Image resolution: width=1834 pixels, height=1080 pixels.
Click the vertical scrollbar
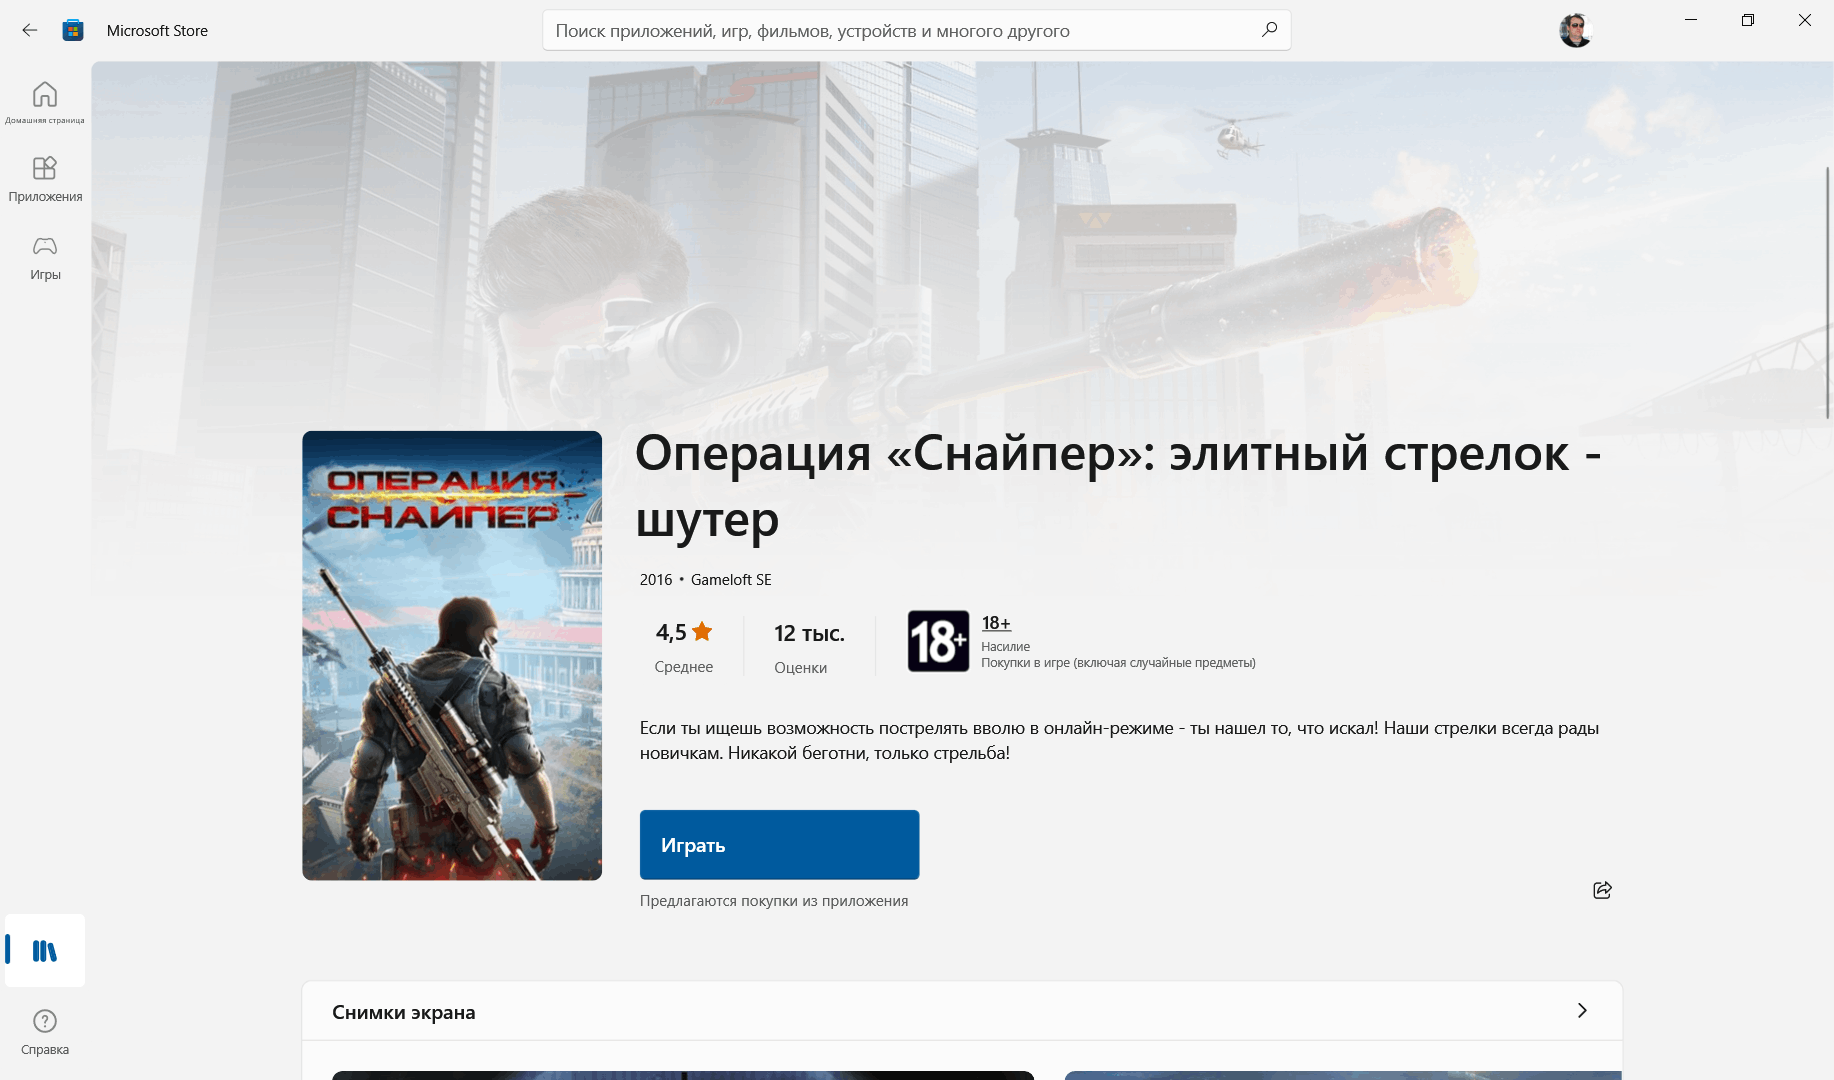[1828, 292]
